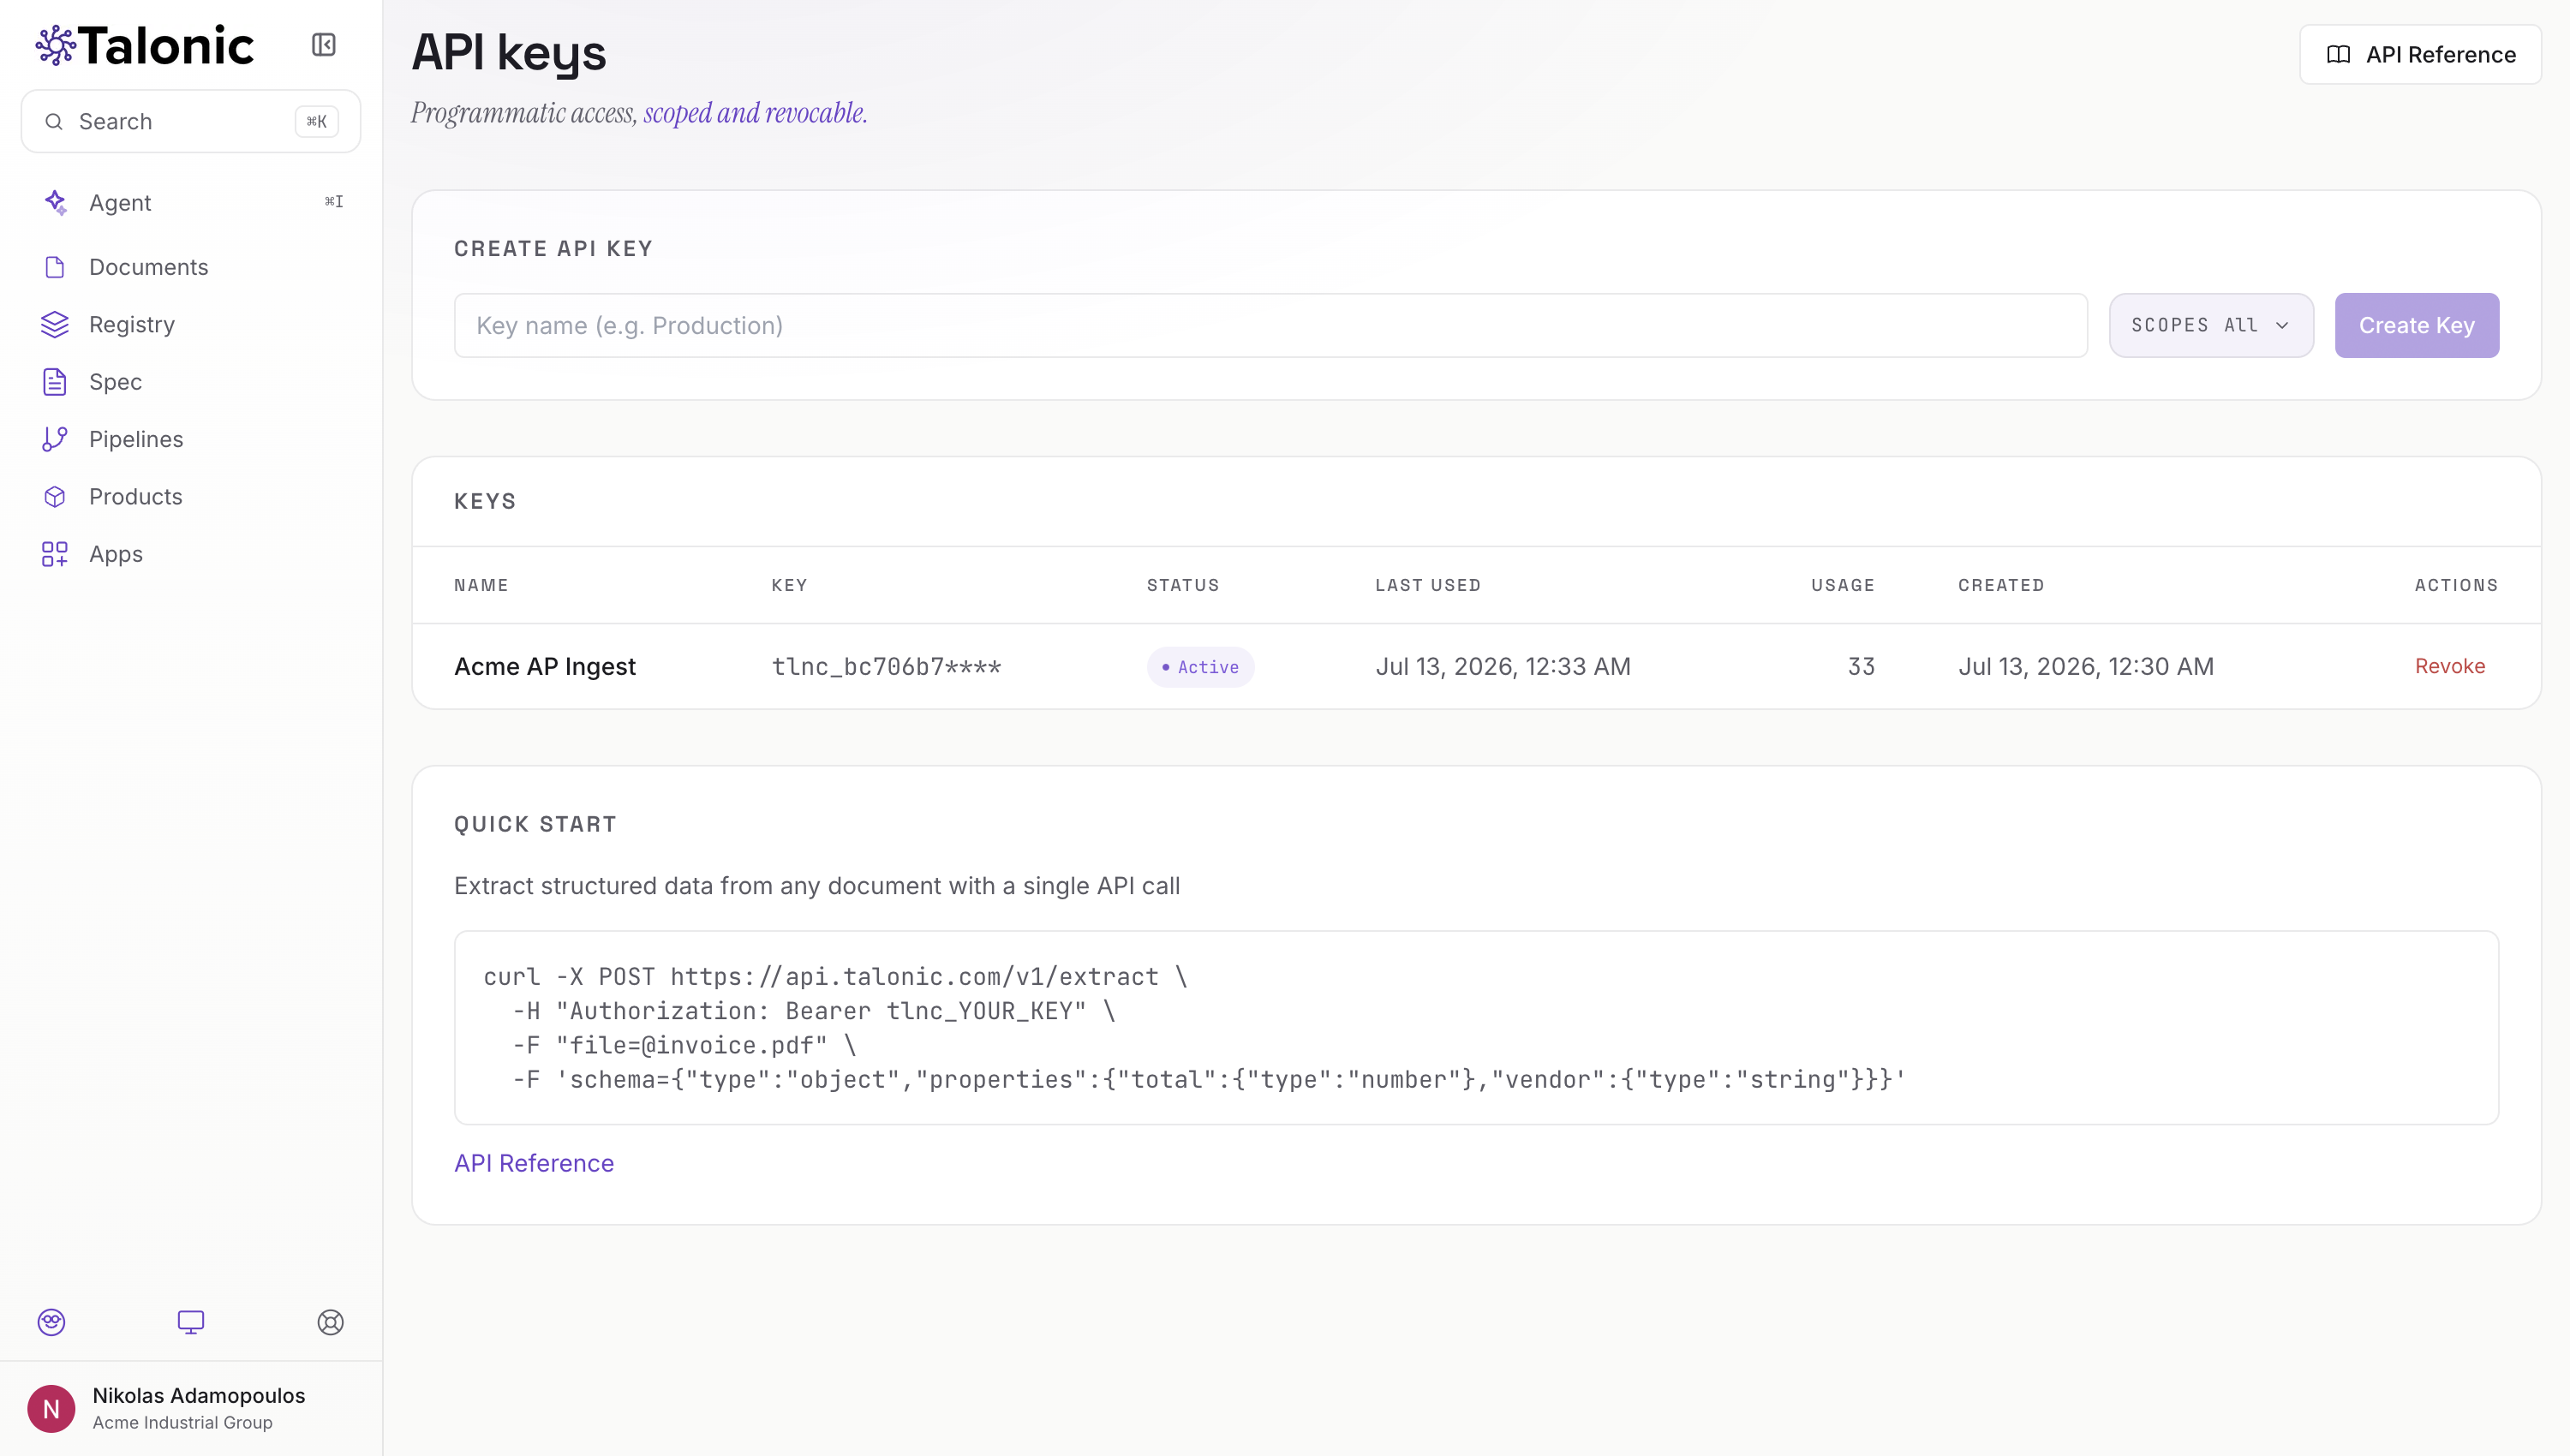Click the Active status badge
The height and width of the screenshot is (1456, 2570).
(x=1200, y=667)
